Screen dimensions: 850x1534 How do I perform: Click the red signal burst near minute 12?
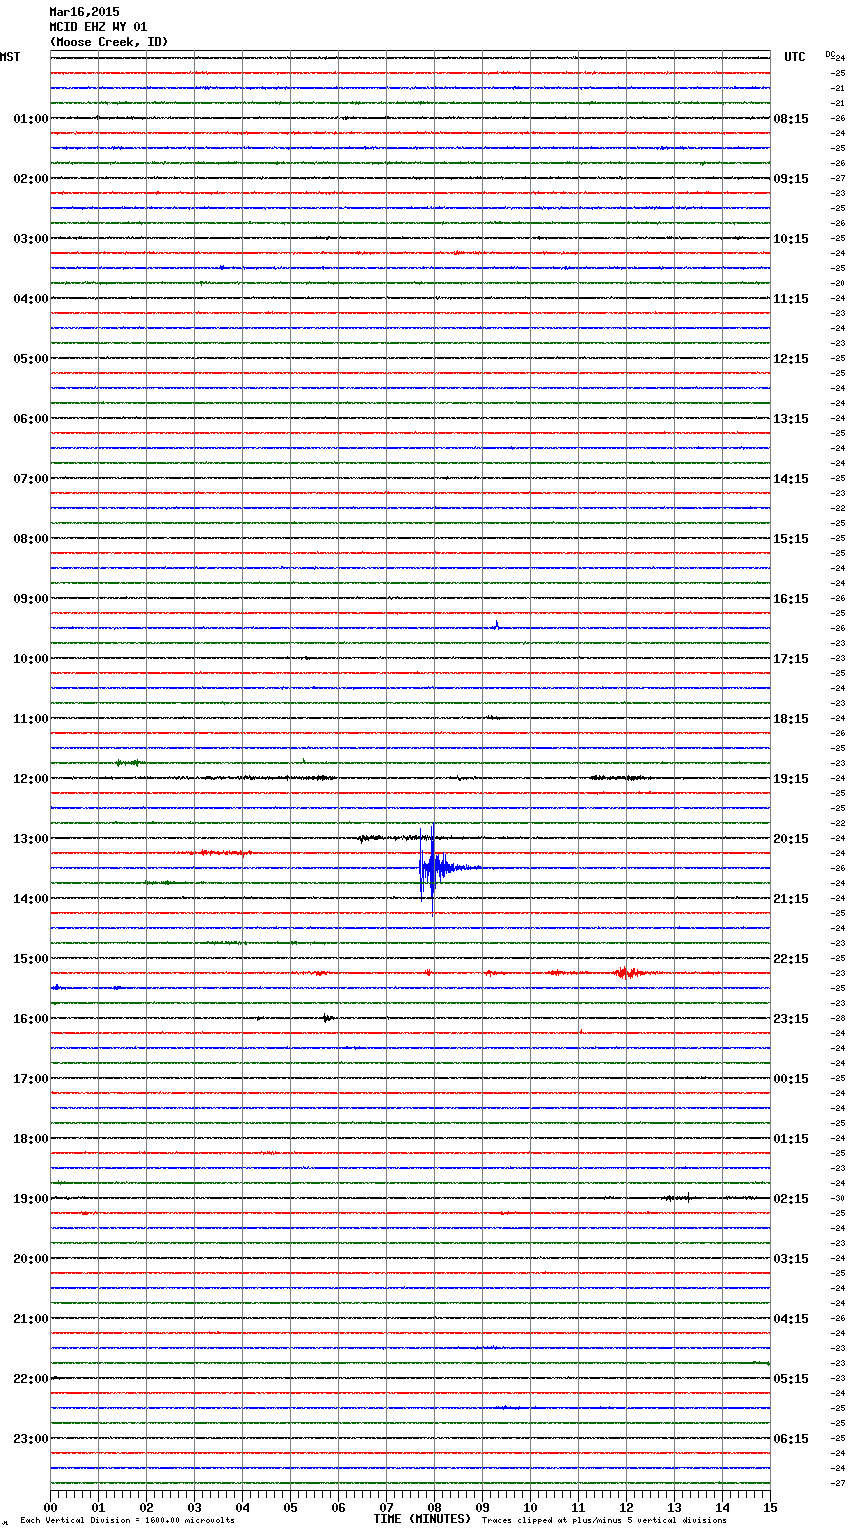pos(625,972)
